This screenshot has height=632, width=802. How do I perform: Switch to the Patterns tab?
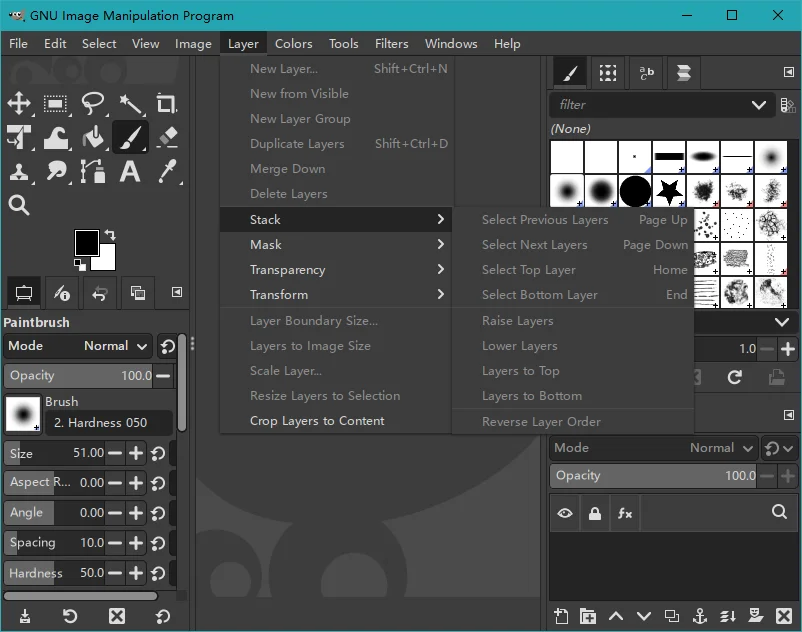608,73
